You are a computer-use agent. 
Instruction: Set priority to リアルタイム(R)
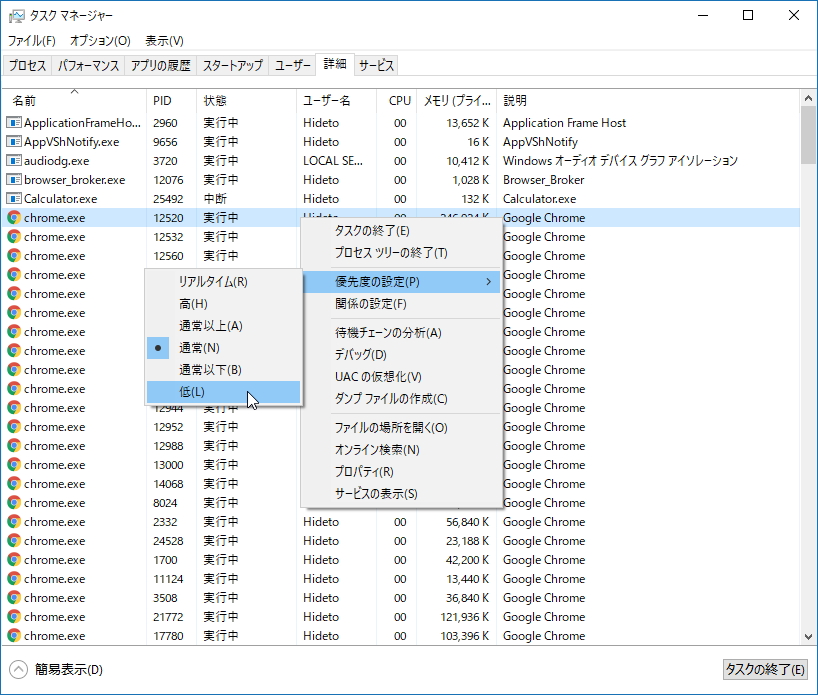click(x=223, y=282)
